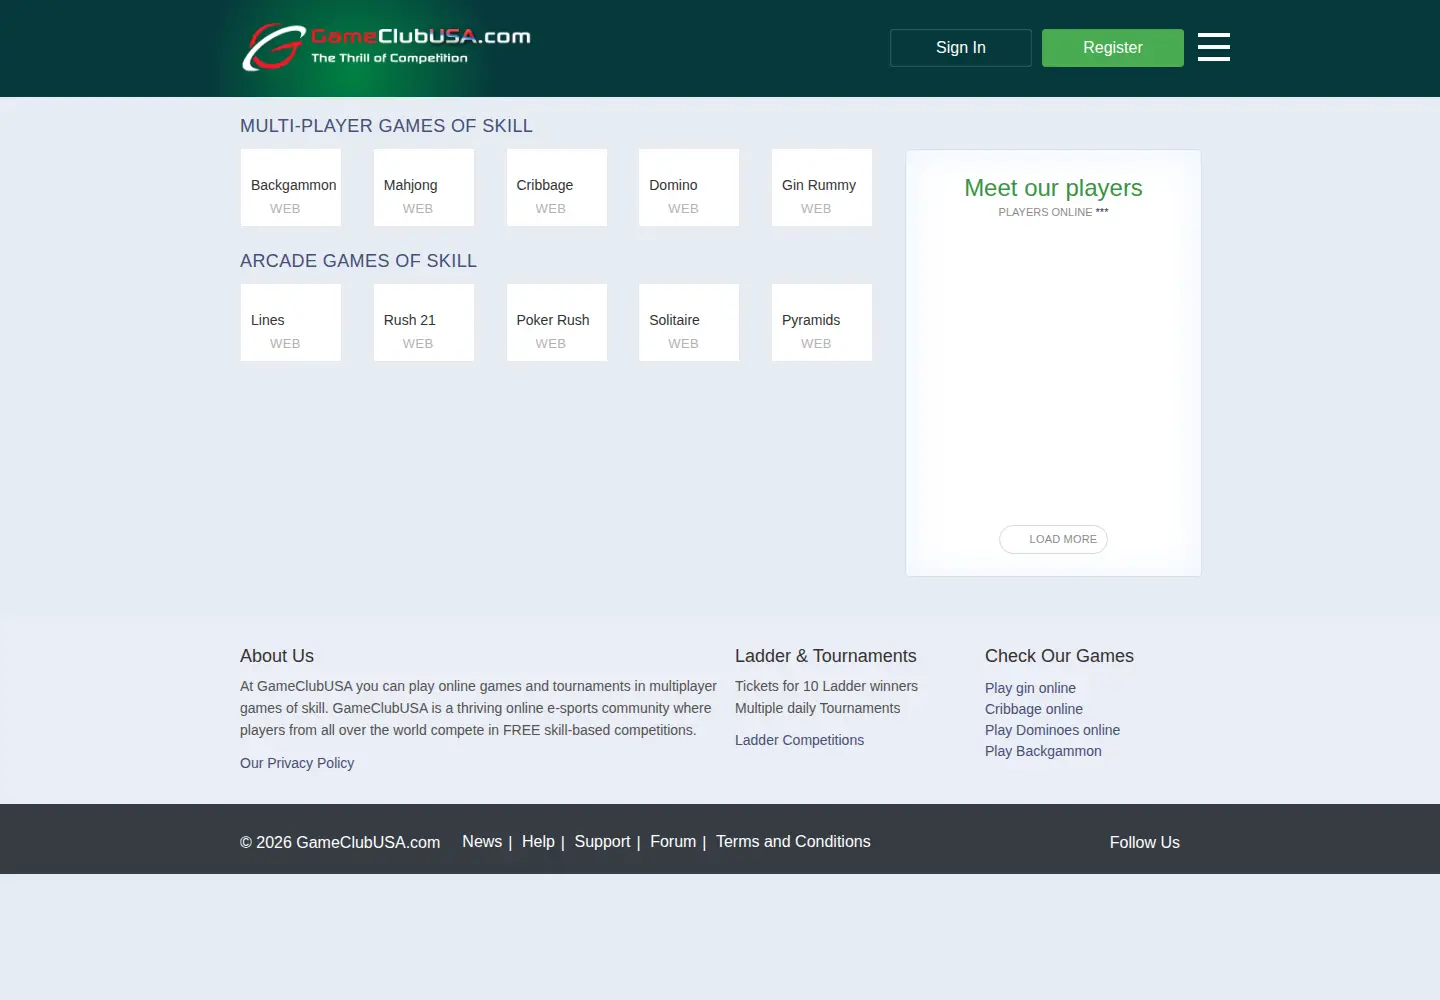This screenshot has width=1440, height=1000.
Task: Open Terms and Conditions in footer
Action: pos(793,842)
